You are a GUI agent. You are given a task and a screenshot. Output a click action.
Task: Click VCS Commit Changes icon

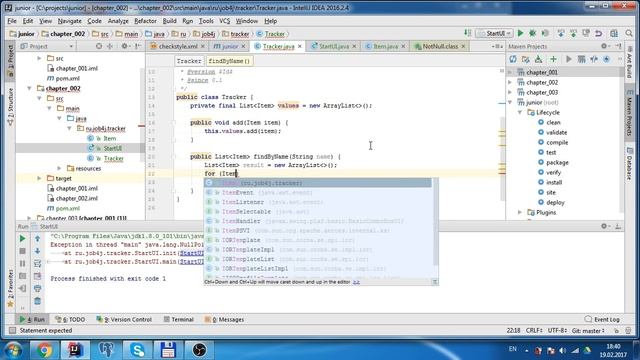pos(573,33)
